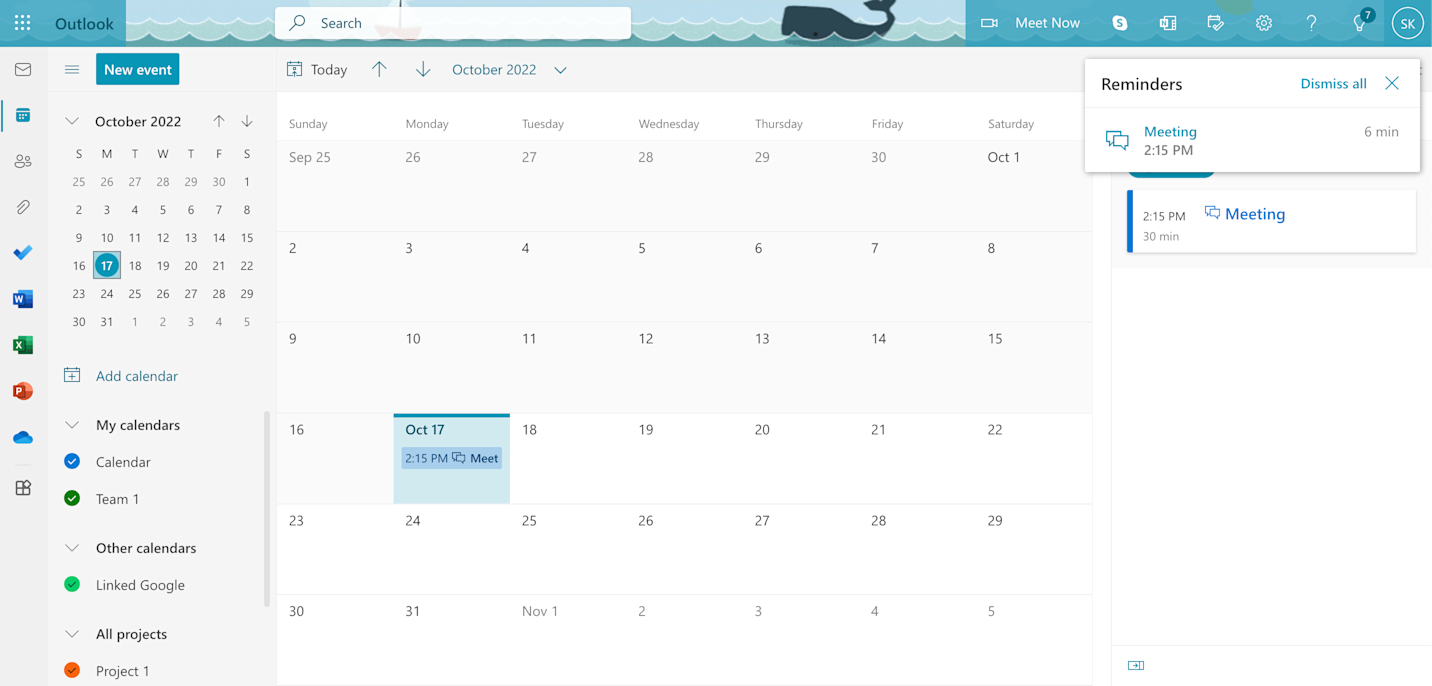The height and width of the screenshot is (686, 1432).
Task: Select 31 in the mini calendar
Action: tap(107, 321)
